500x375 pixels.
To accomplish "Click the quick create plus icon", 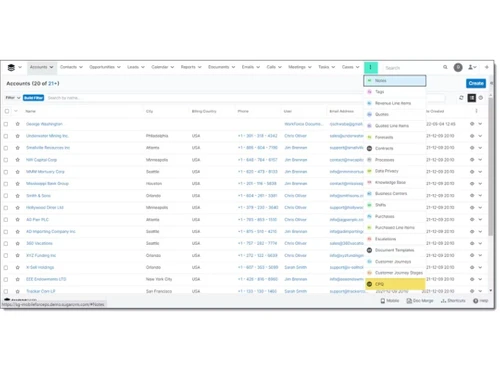I will [487, 67].
